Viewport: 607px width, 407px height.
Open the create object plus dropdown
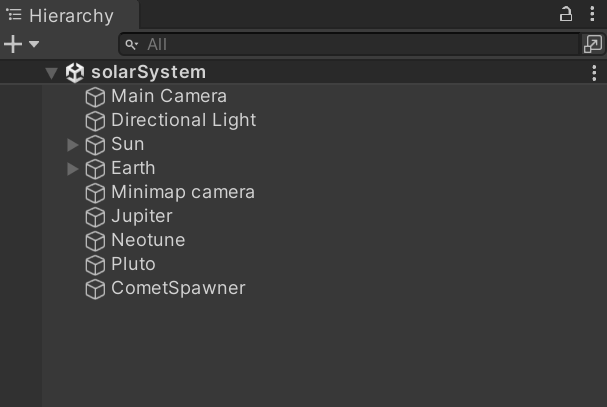click(x=21, y=44)
